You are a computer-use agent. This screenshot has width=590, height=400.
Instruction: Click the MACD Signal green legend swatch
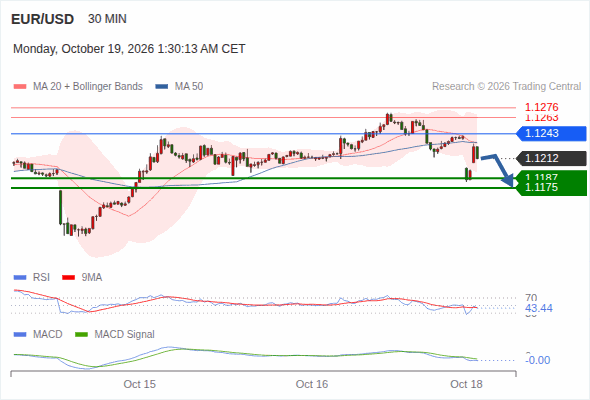pyautogui.click(x=81, y=335)
